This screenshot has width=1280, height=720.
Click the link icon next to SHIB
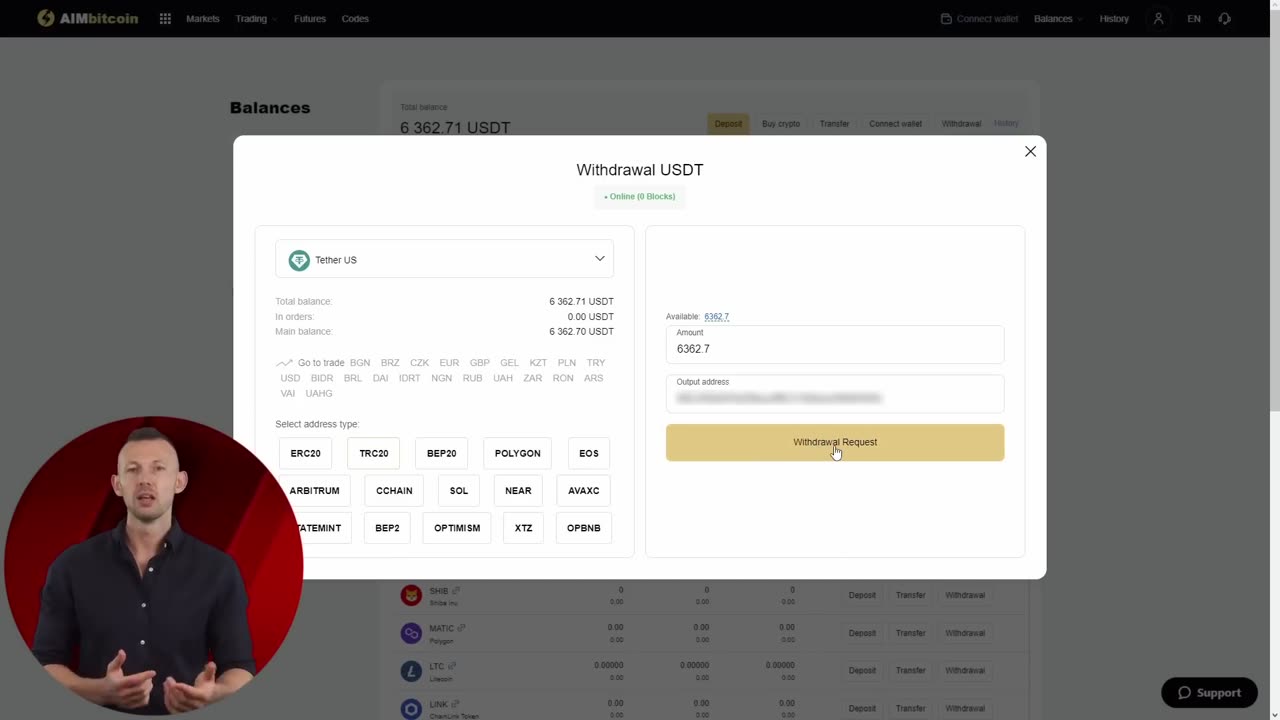coord(456,590)
